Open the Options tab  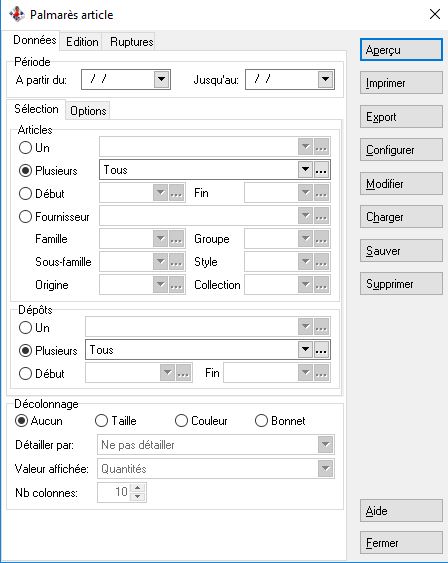coord(88,111)
